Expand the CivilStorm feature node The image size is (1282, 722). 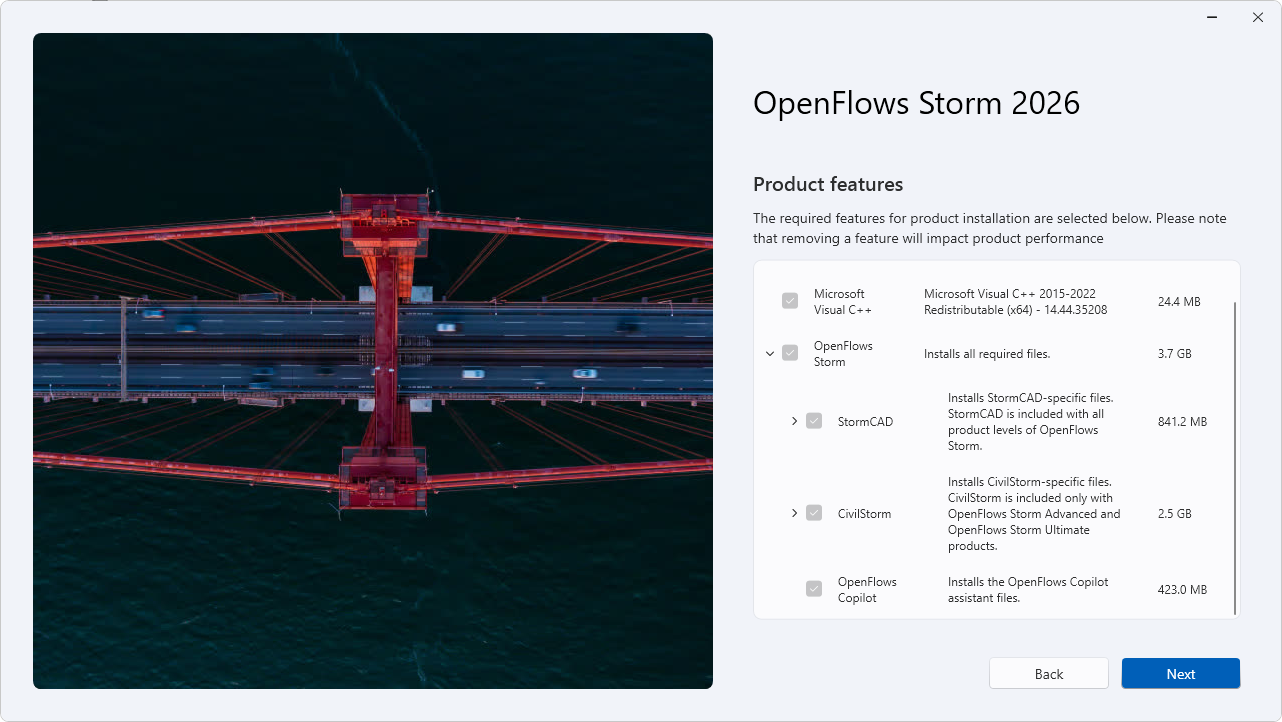pos(794,513)
